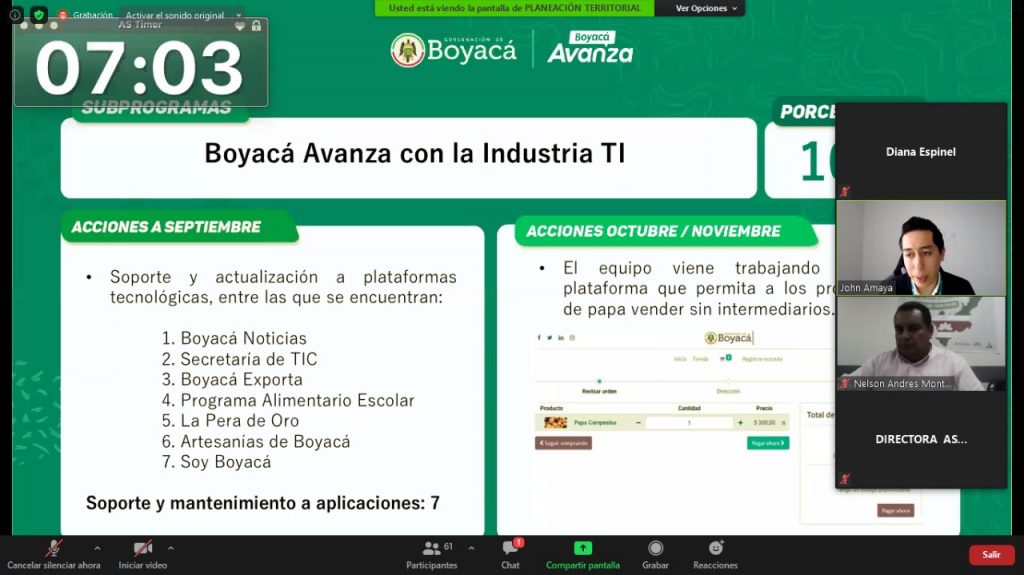Toggle the lock icon in AS Timer
Viewport: 1024px width, 575px height.
256,25
